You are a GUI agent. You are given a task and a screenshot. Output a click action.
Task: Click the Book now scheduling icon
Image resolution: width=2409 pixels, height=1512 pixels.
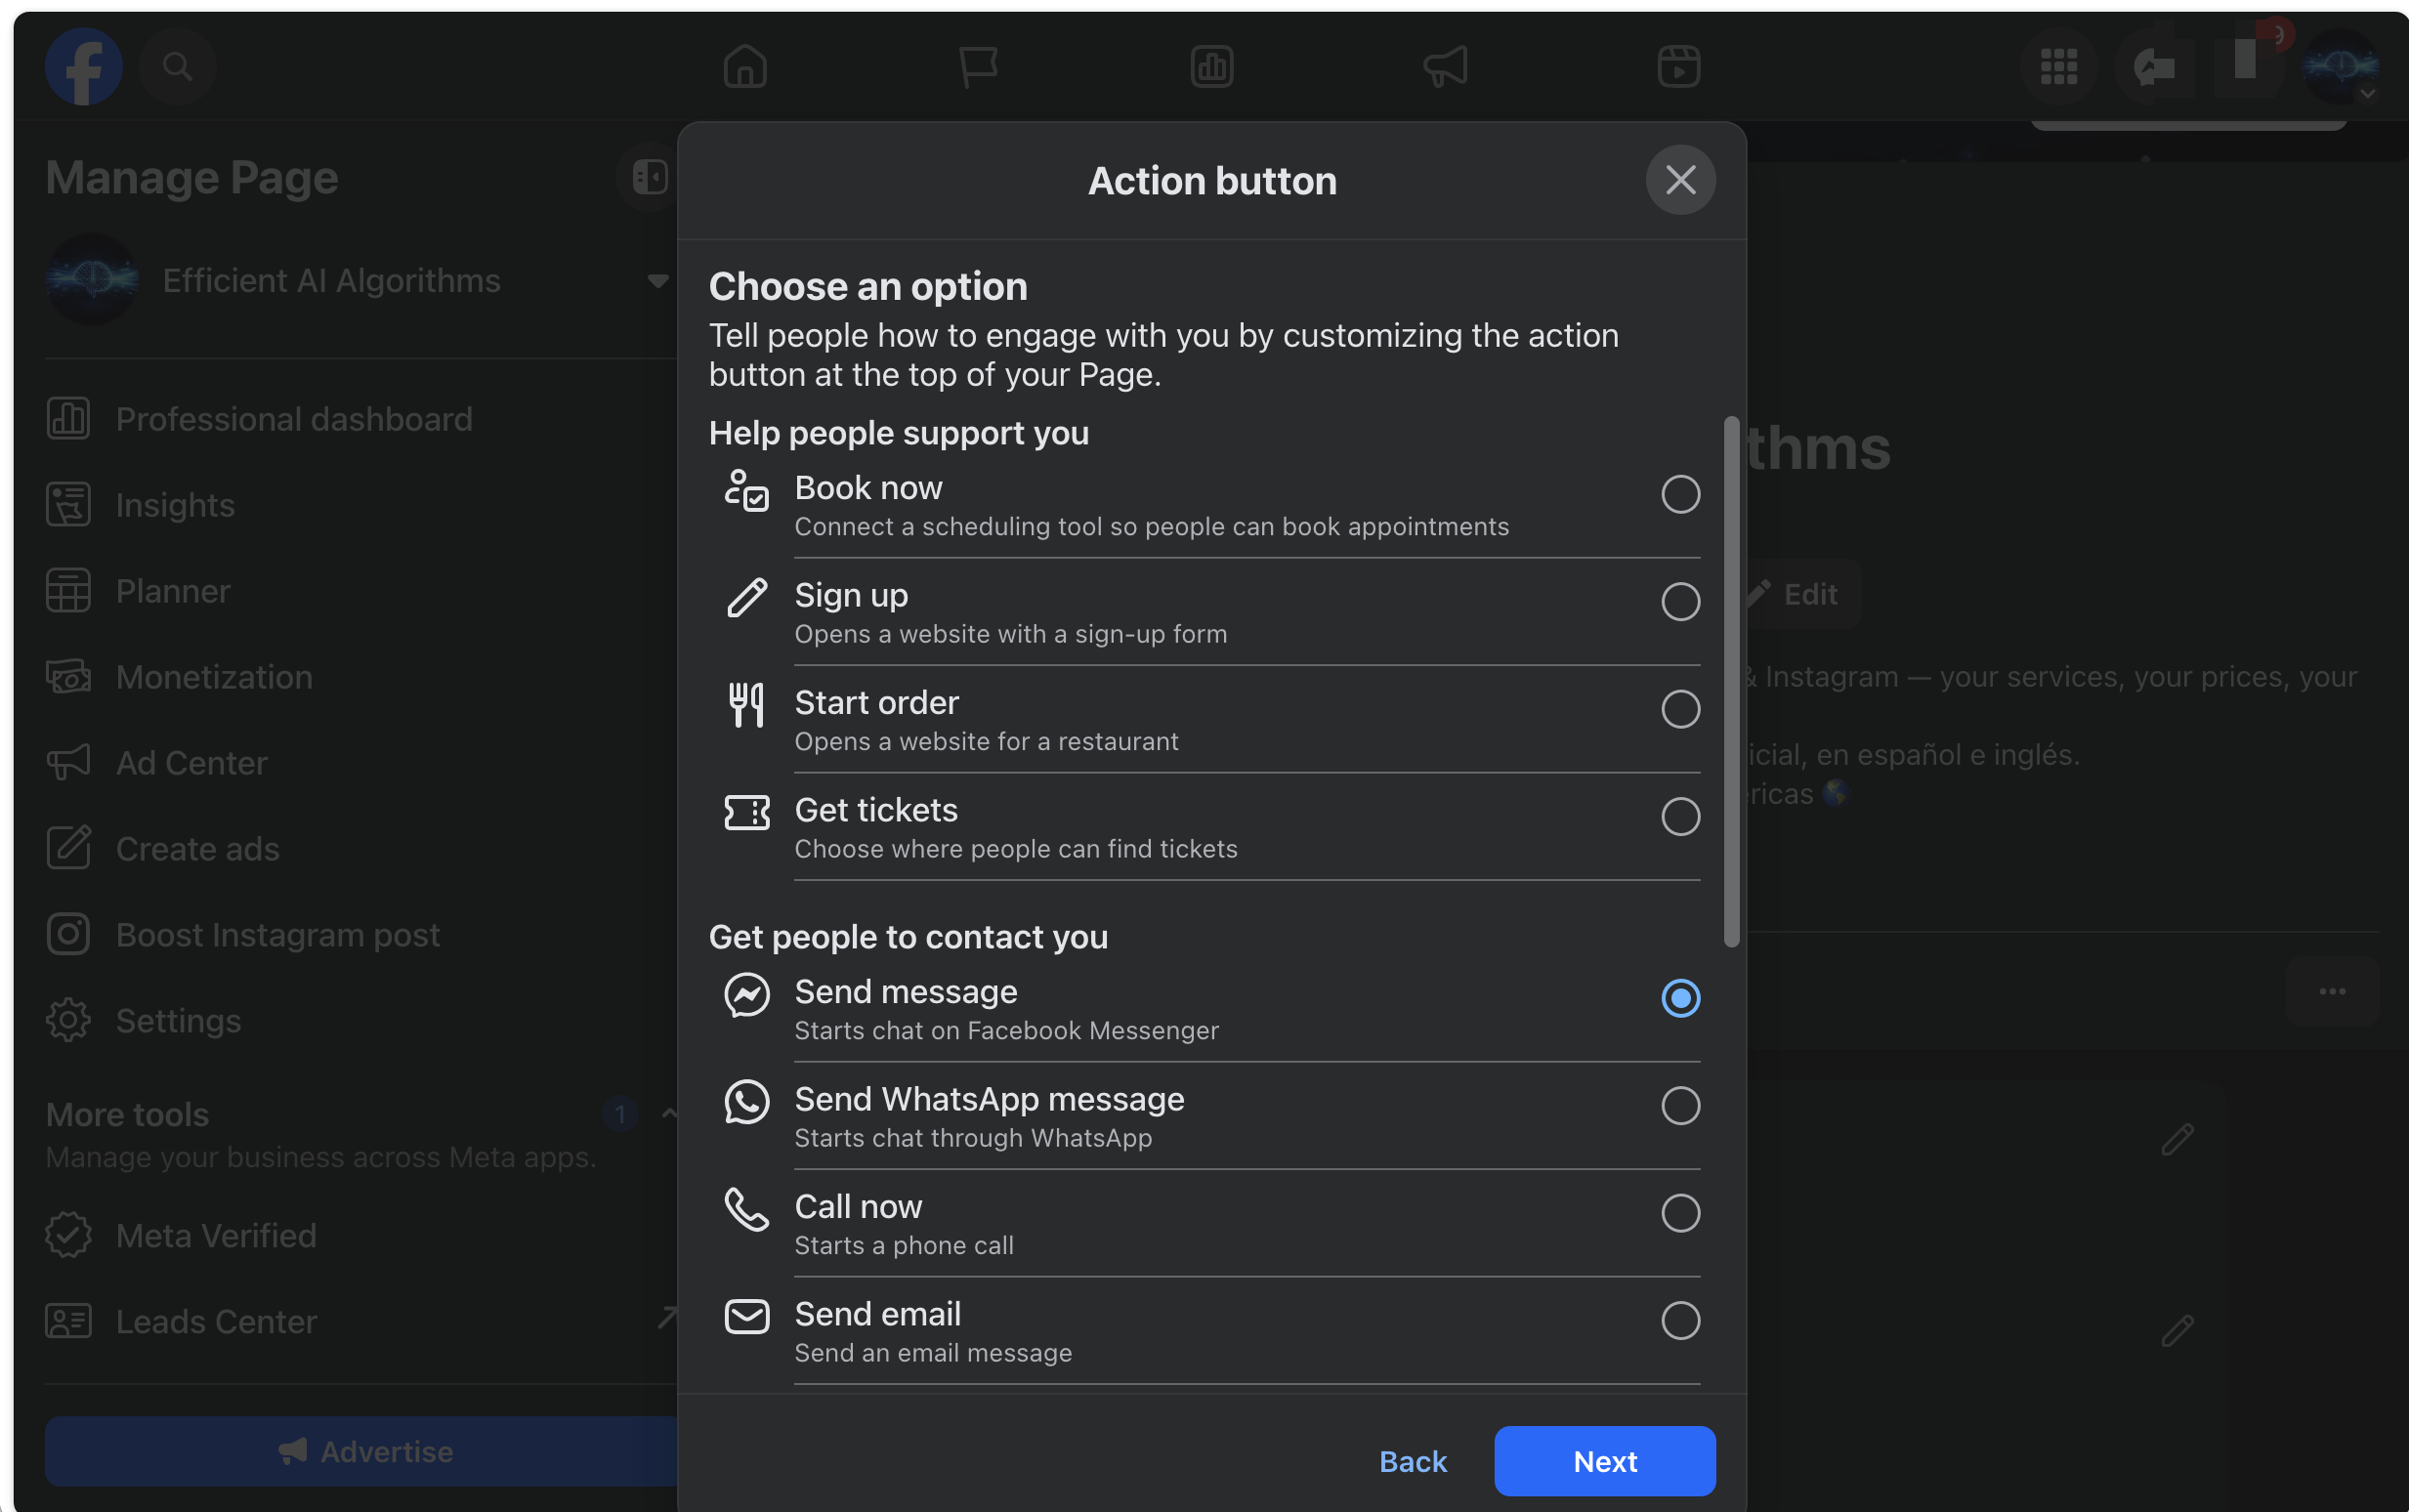click(747, 490)
